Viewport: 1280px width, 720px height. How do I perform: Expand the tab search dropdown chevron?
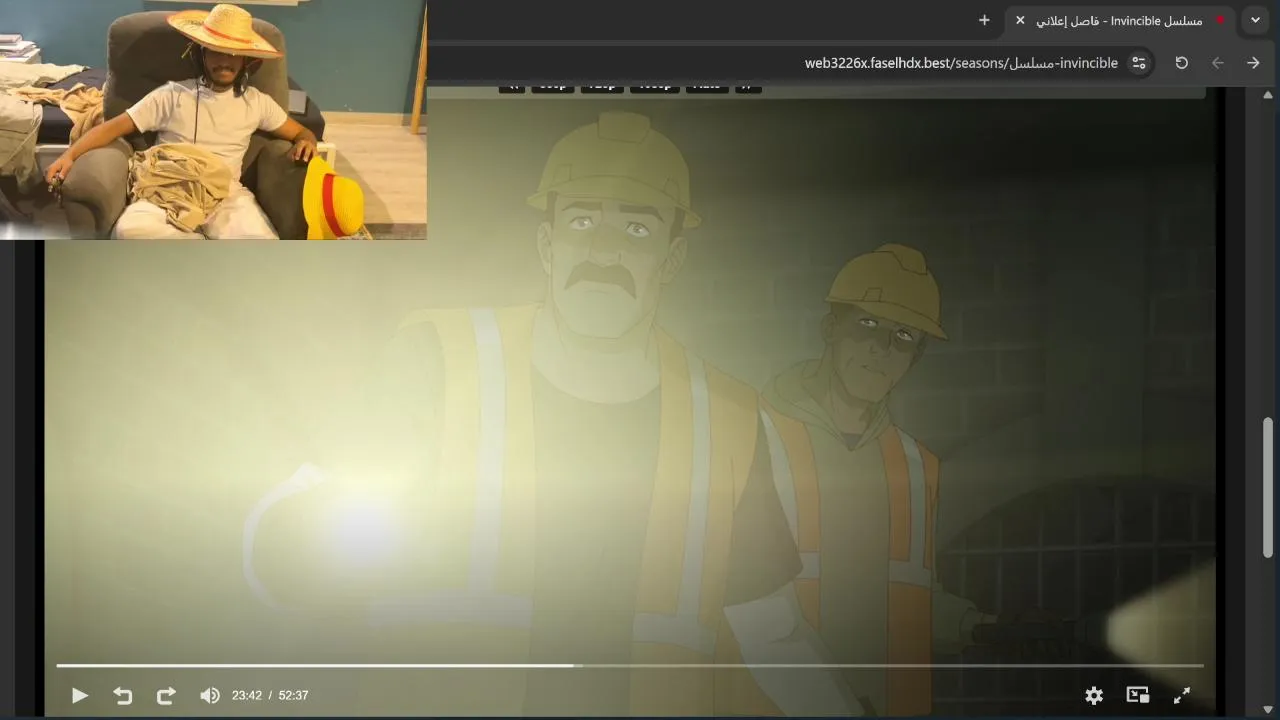click(x=1255, y=20)
